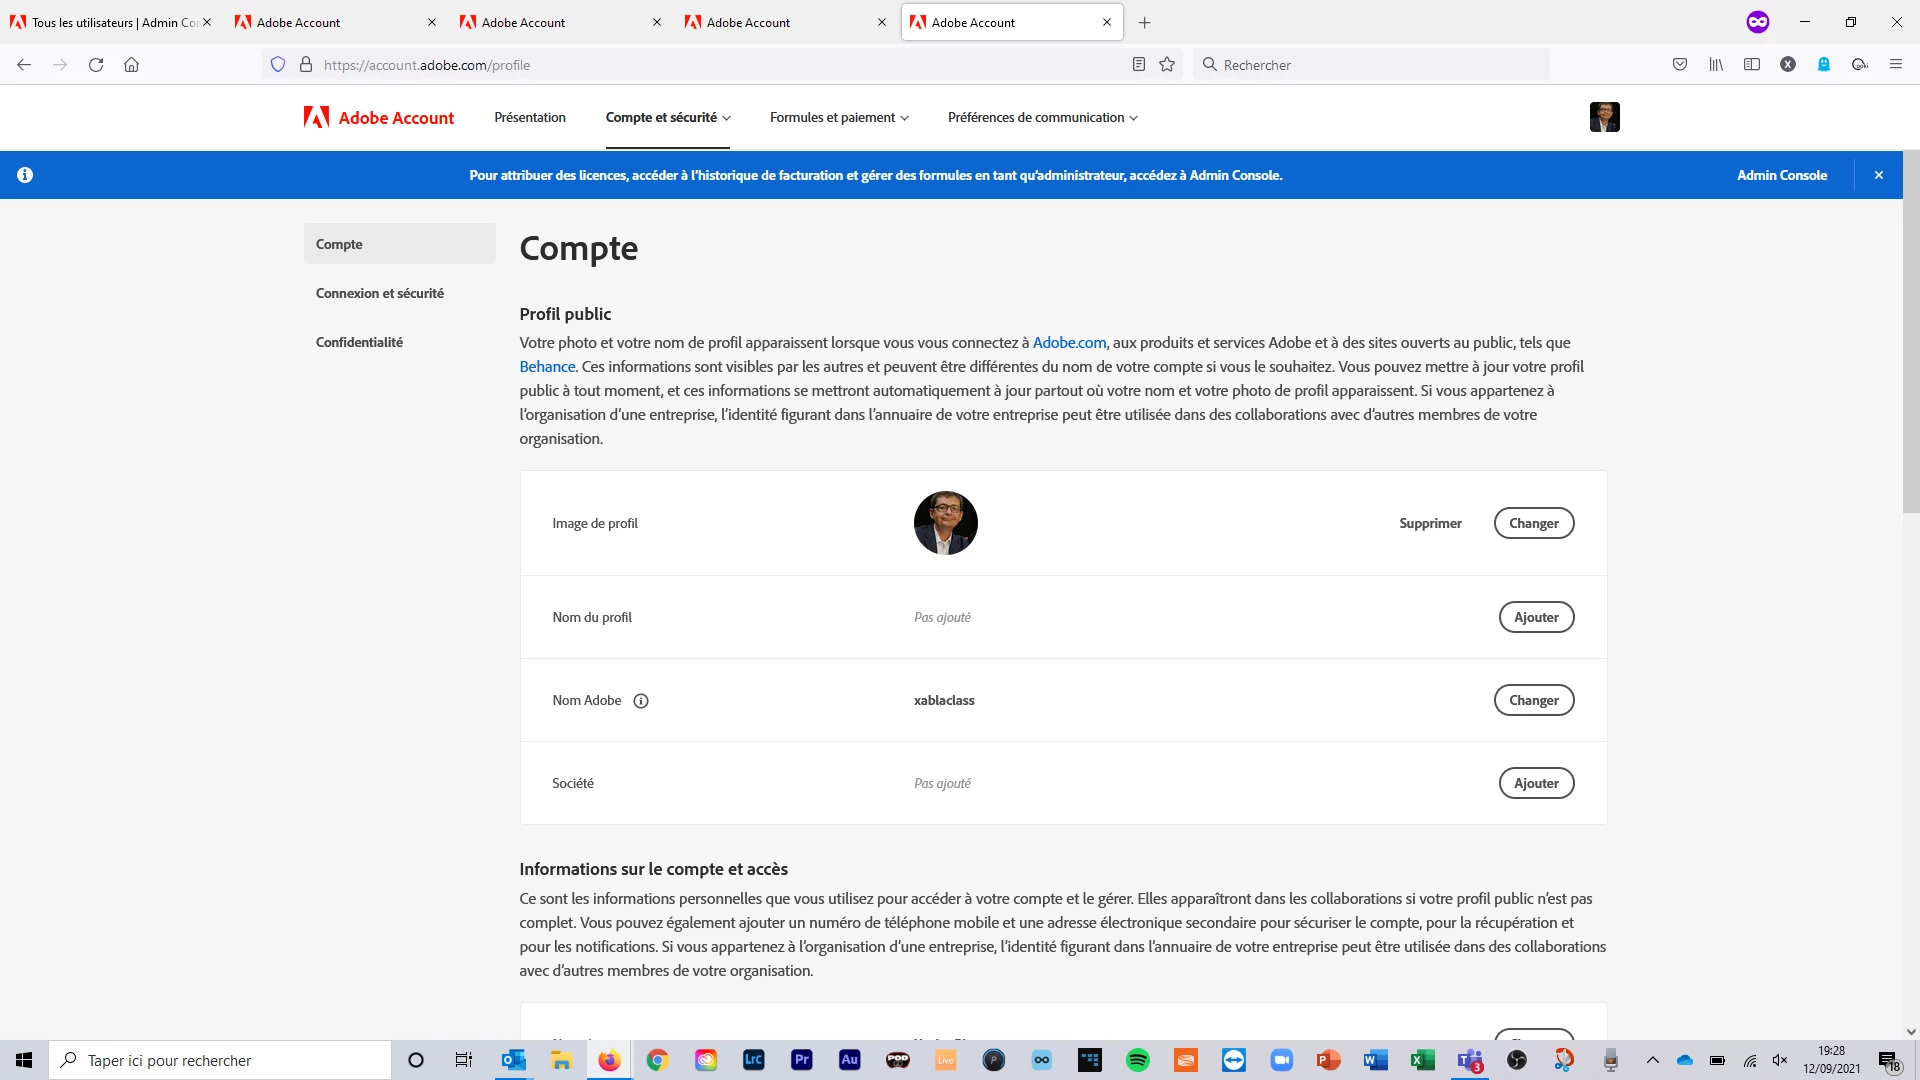Expand the Formules et paiement menu
The width and height of the screenshot is (1920, 1080).
838,118
